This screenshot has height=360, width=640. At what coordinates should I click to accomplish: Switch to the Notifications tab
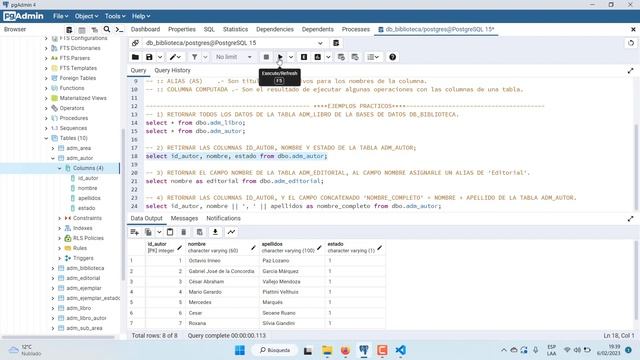(223, 219)
